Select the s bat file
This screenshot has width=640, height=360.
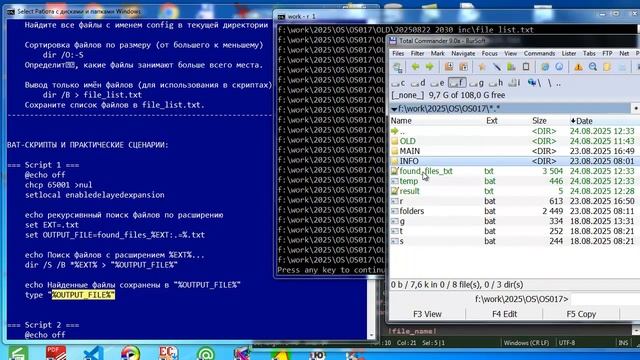coord(514,241)
